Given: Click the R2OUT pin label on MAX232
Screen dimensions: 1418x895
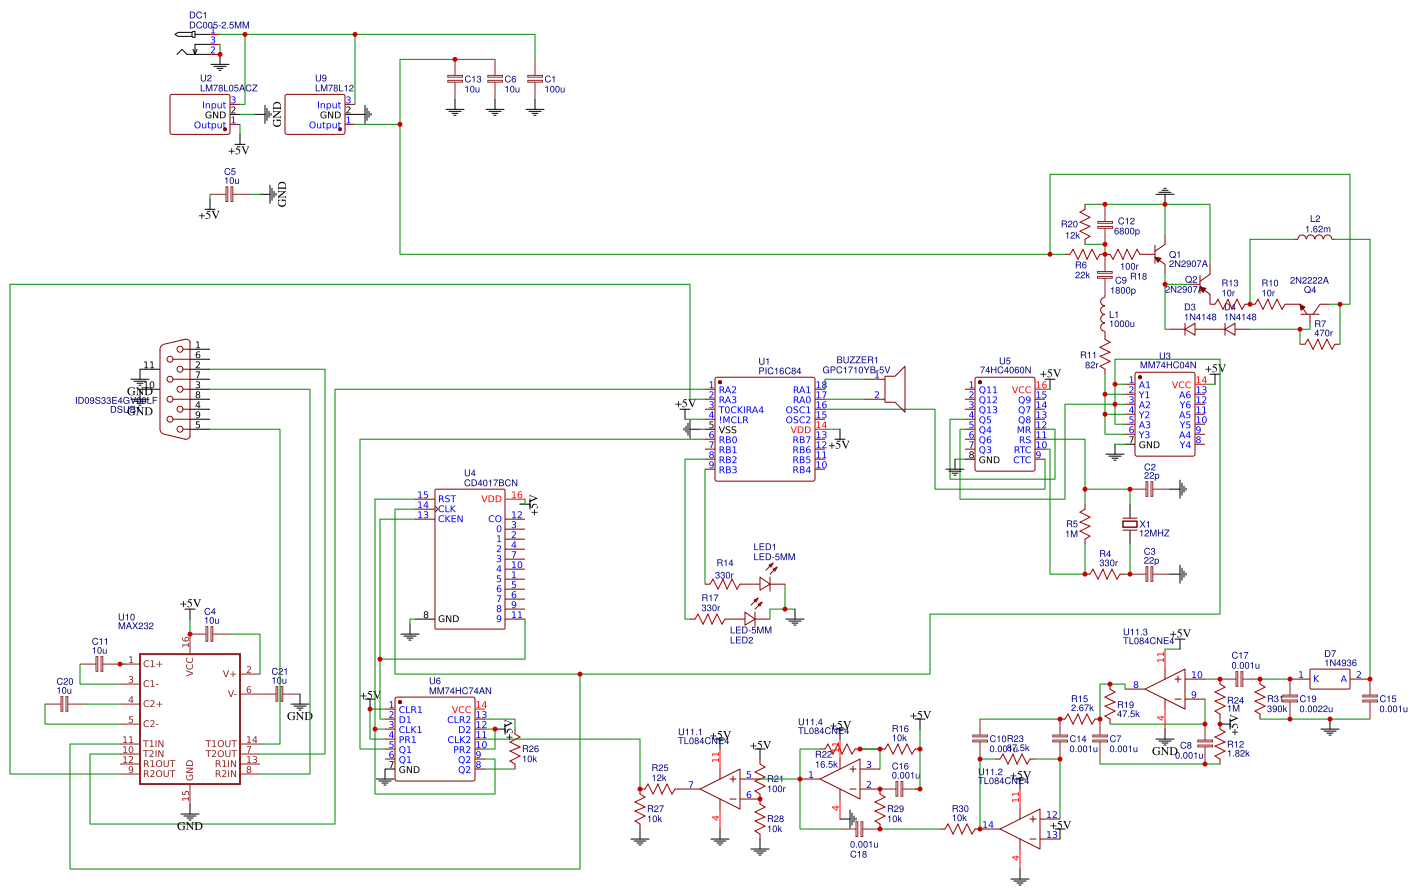Looking at the screenshot, I should pos(159,774).
